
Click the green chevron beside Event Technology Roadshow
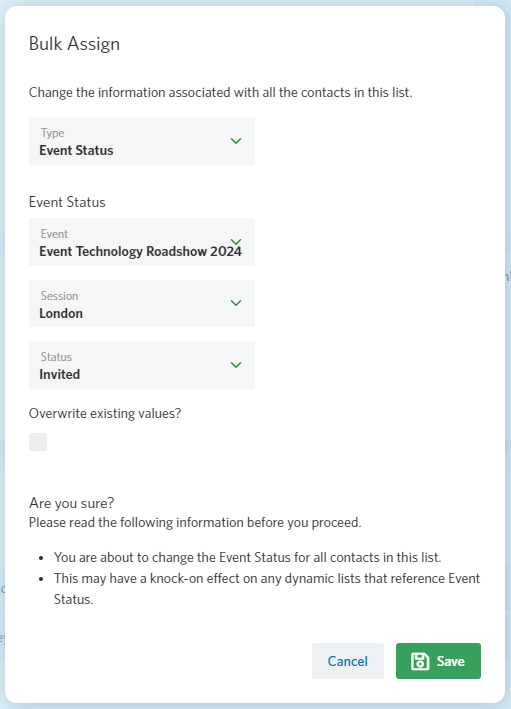(236, 241)
